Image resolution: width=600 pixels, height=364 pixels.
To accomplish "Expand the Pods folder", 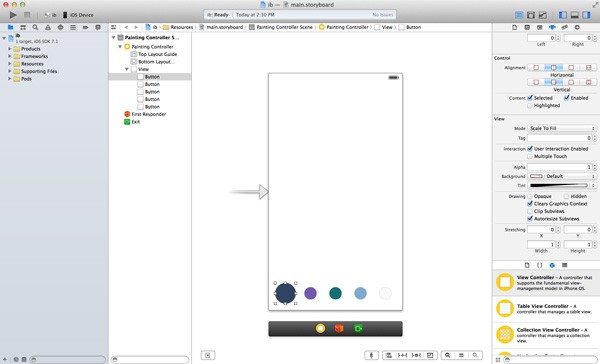I will pos(10,79).
